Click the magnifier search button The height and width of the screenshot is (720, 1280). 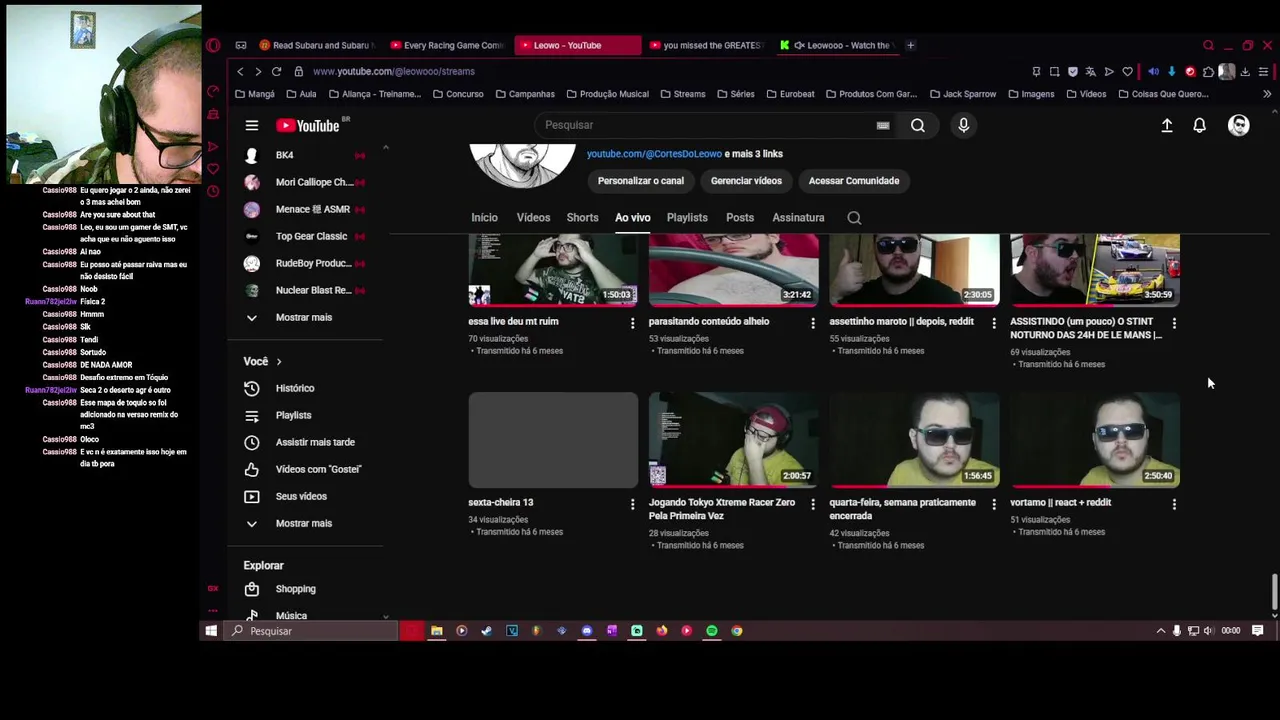pyautogui.click(x=917, y=125)
